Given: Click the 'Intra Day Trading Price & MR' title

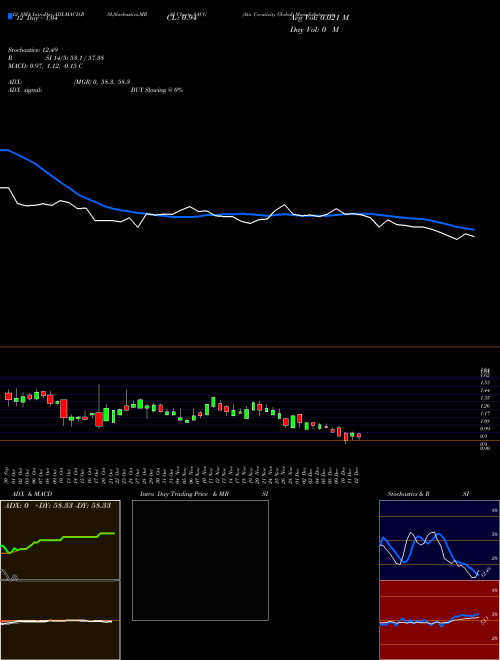Looking at the screenshot, I should pyautogui.click(x=184, y=494).
